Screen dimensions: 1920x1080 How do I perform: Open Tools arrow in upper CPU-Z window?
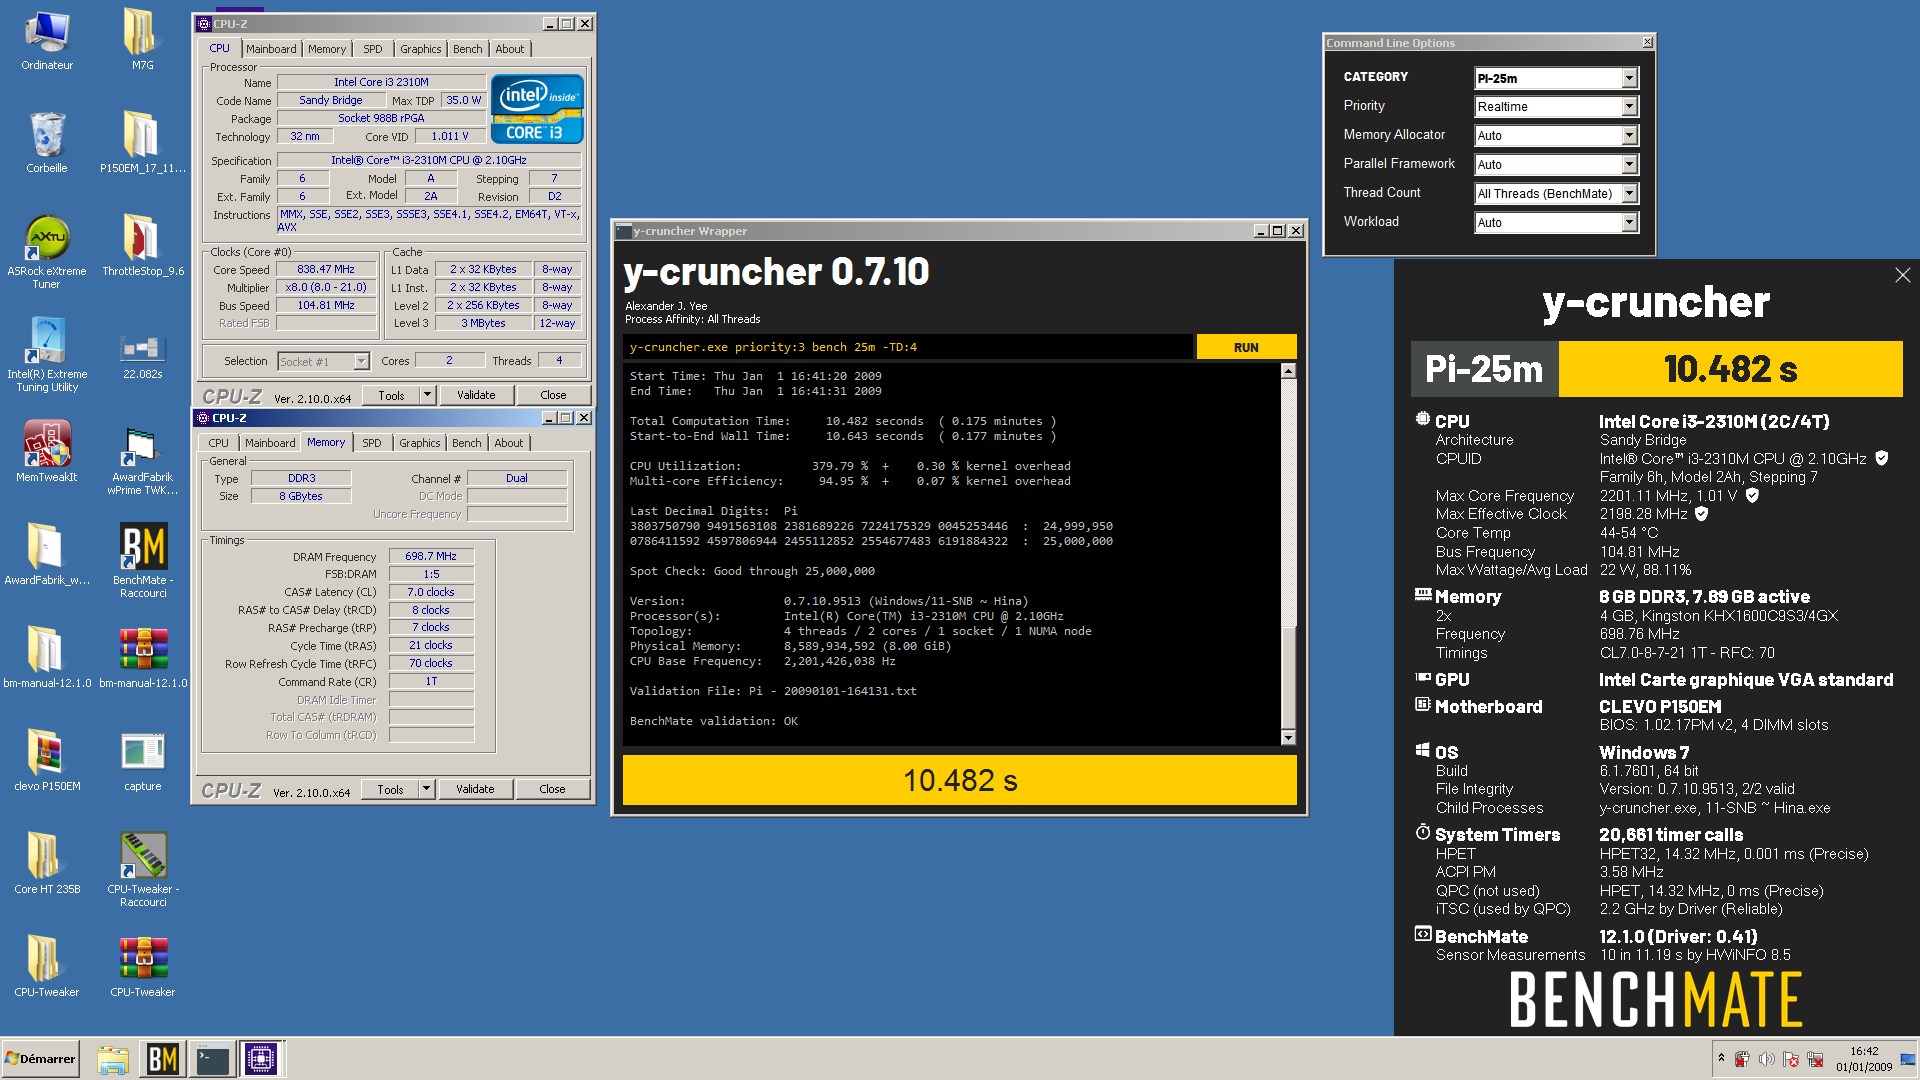pos(427,395)
